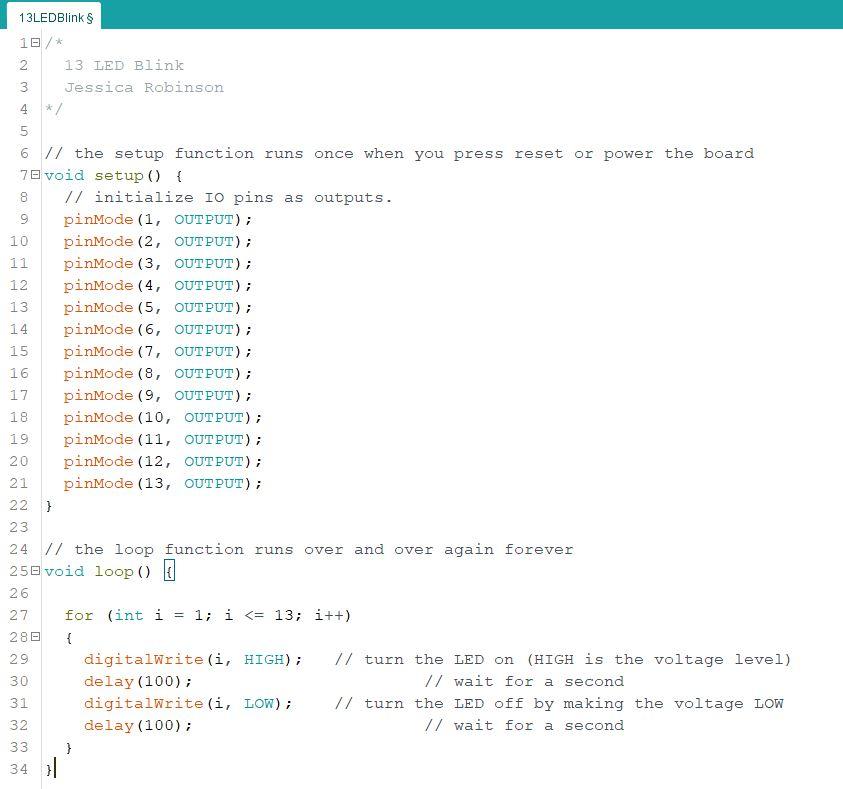843x789 pixels.
Task: Select the 13LEDBlink sketch tab
Action: 54,17
